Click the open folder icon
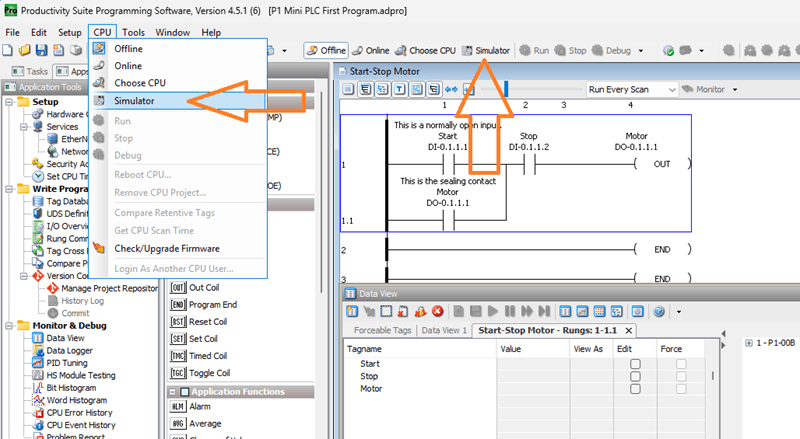800x439 pixels. click(24, 50)
